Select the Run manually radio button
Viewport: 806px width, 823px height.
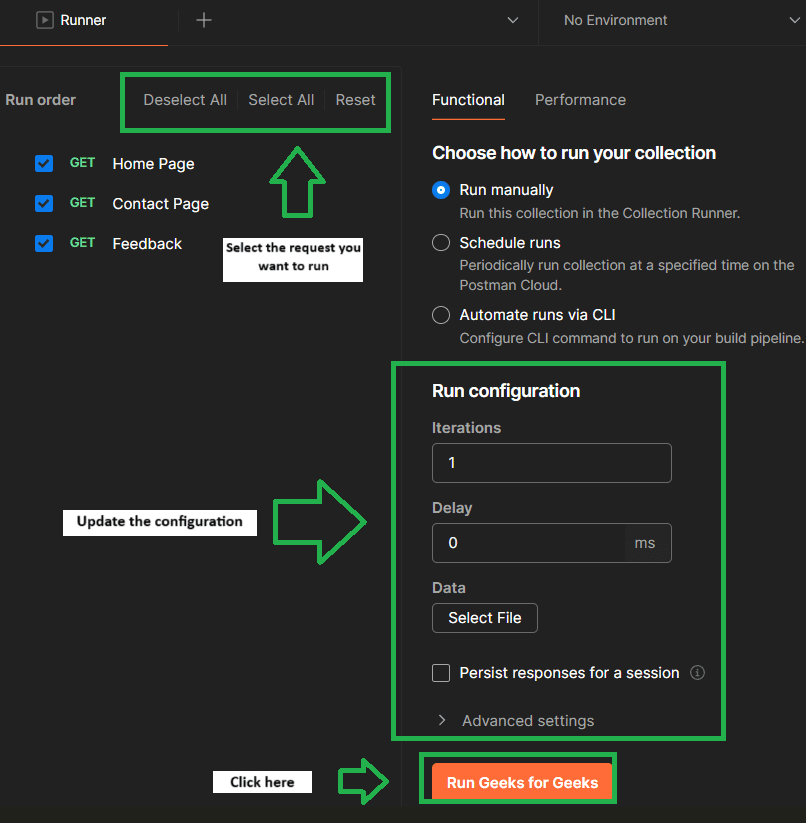point(441,189)
